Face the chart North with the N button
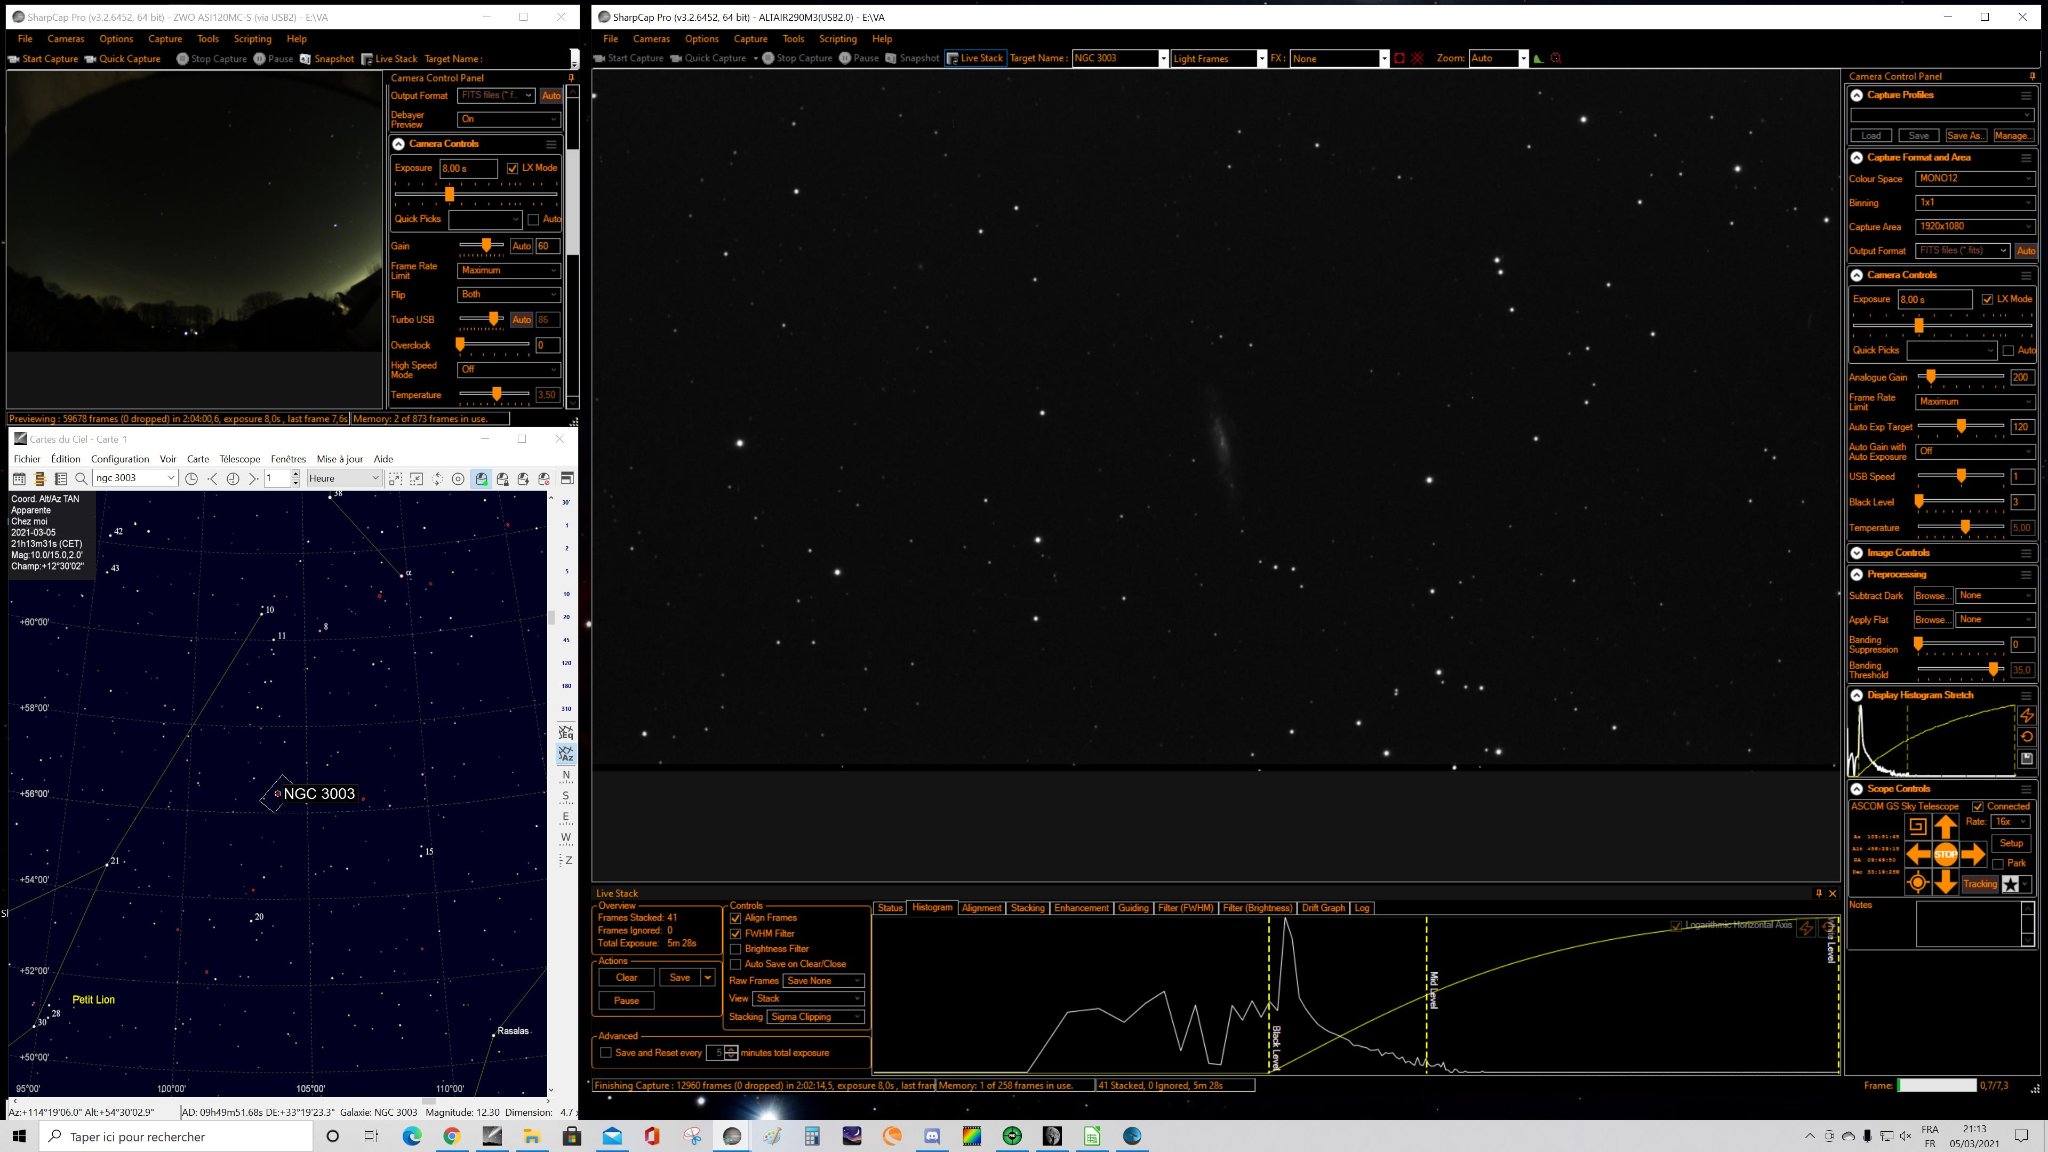This screenshot has height=1152, width=2048. (x=566, y=775)
